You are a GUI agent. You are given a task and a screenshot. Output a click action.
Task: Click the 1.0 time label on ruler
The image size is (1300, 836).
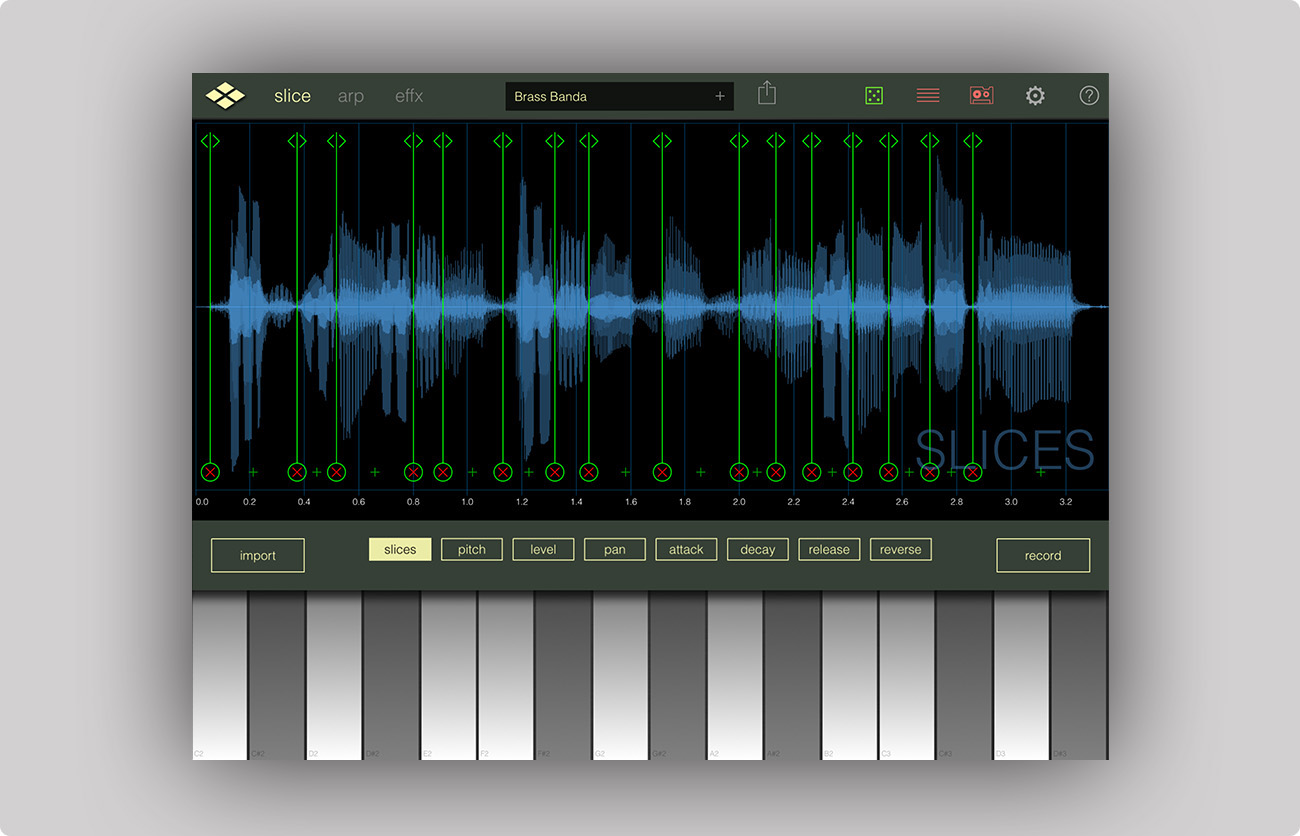pos(467,502)
